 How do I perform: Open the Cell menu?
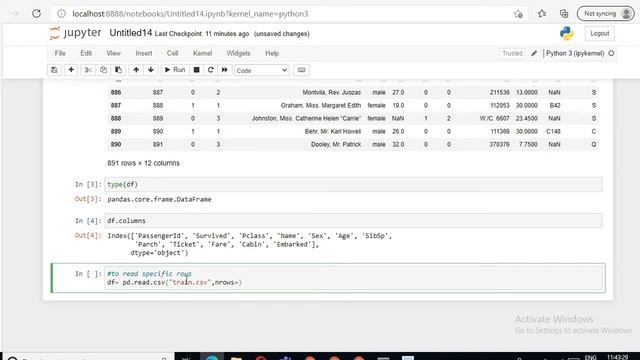pyautogui.click(x=172, y=53)
